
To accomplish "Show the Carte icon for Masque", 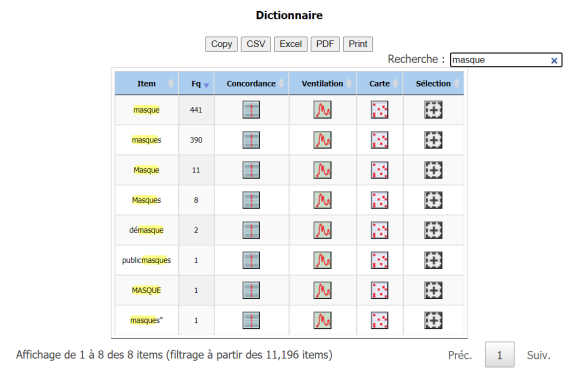I will [380, 170].
